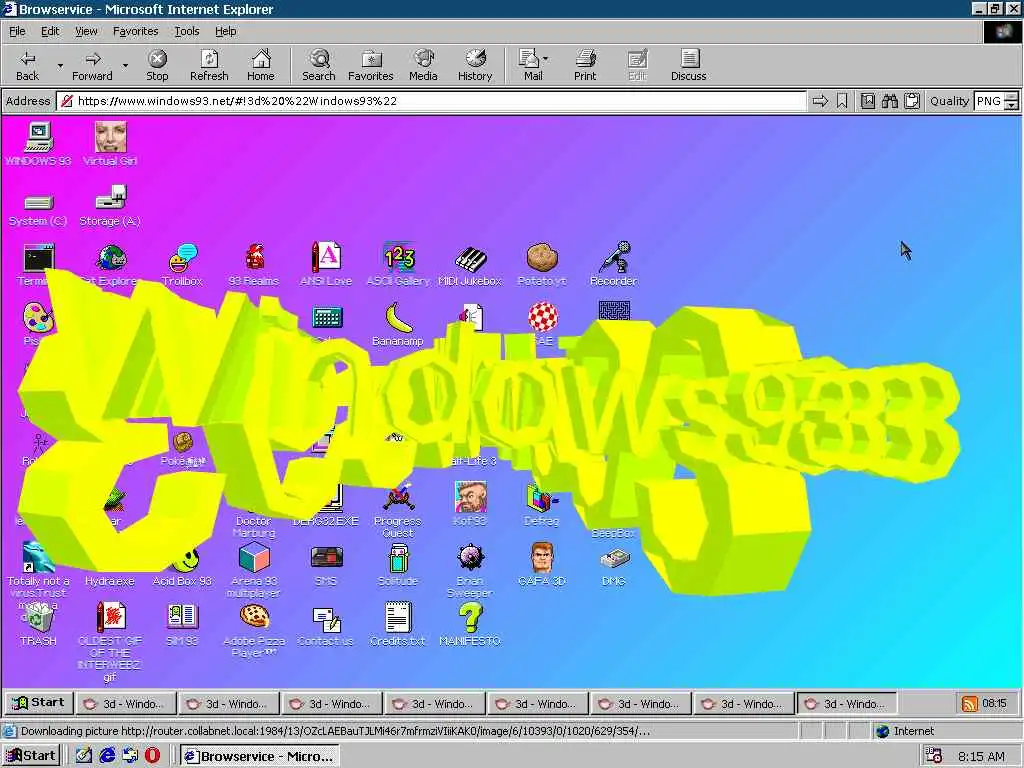1024x768 pixels.
Task: Open the Favorites toolbar button
Action: 371,65
